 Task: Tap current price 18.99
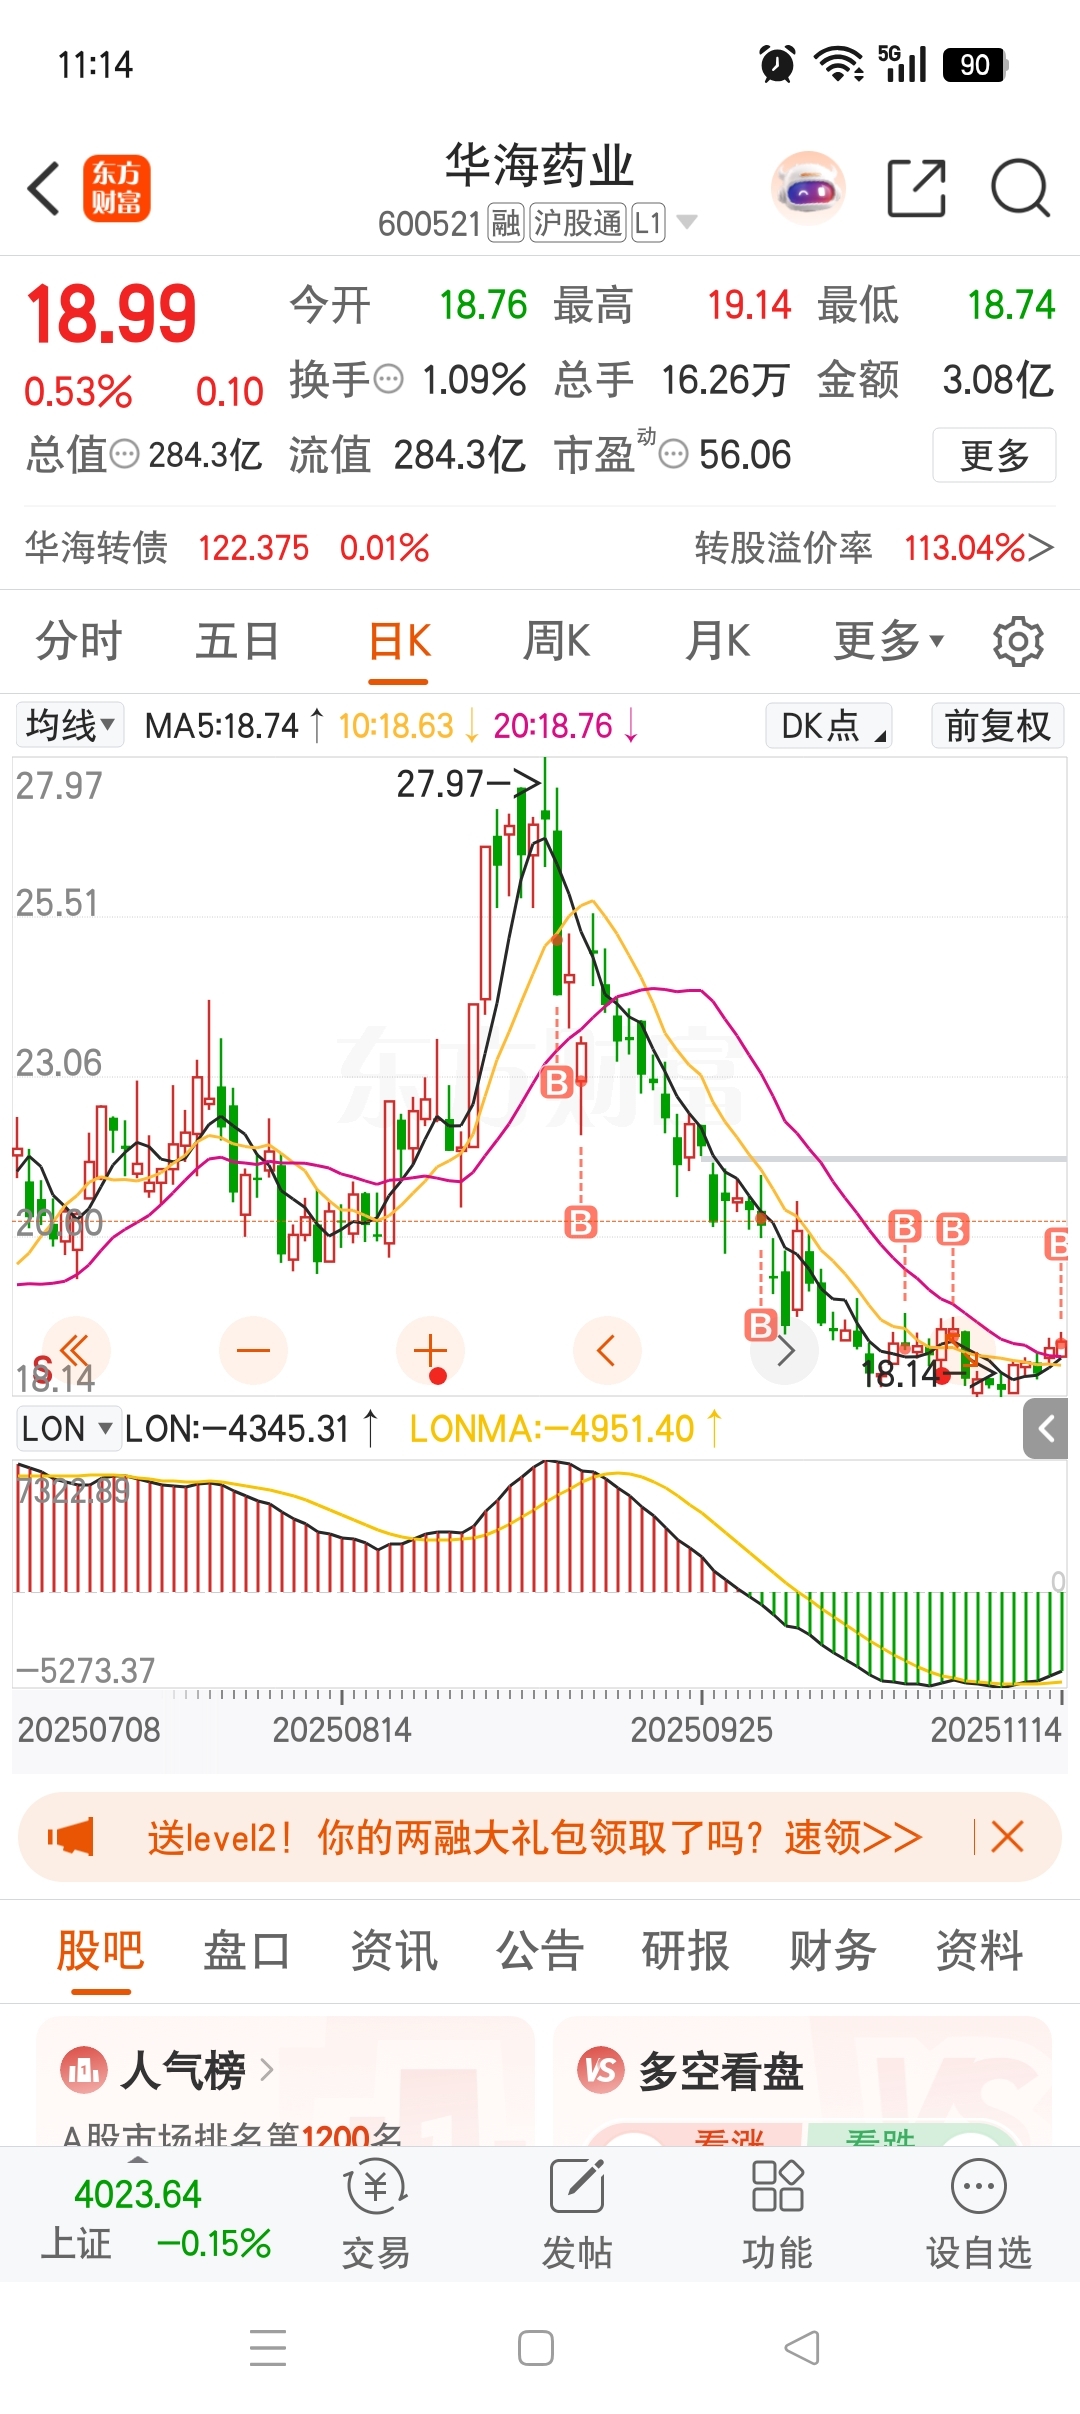coord(111,314)
